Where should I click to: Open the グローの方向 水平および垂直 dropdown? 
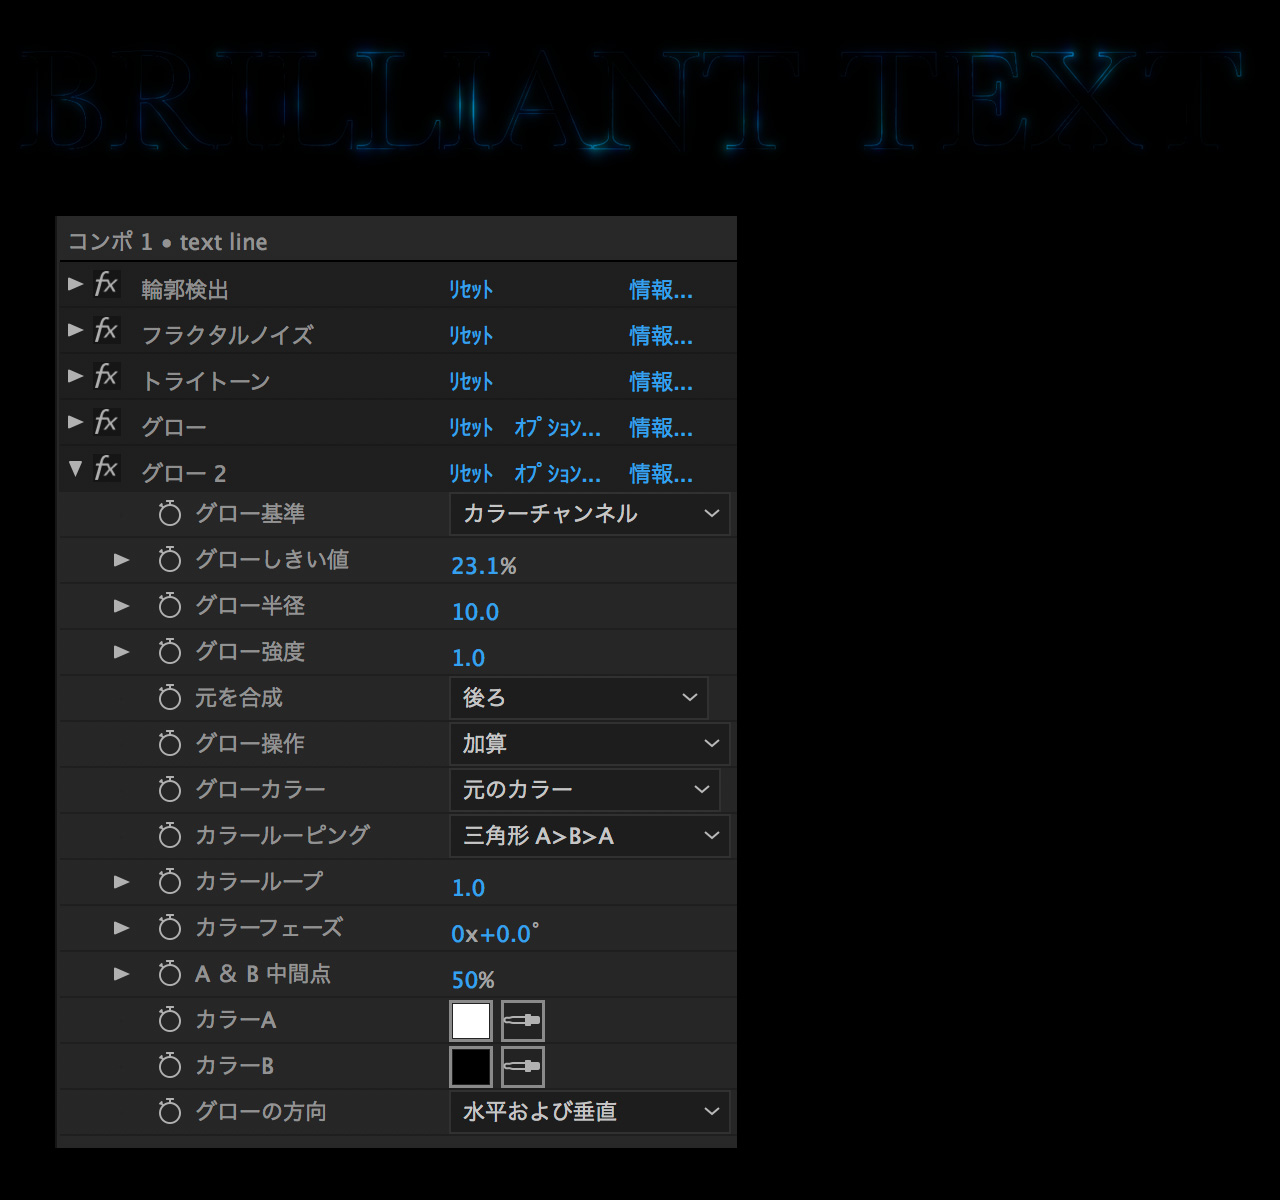[589, 1112]
